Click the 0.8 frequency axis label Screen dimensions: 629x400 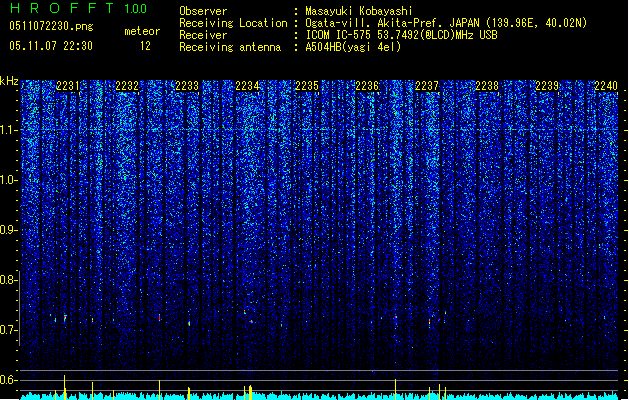[9, 280]
